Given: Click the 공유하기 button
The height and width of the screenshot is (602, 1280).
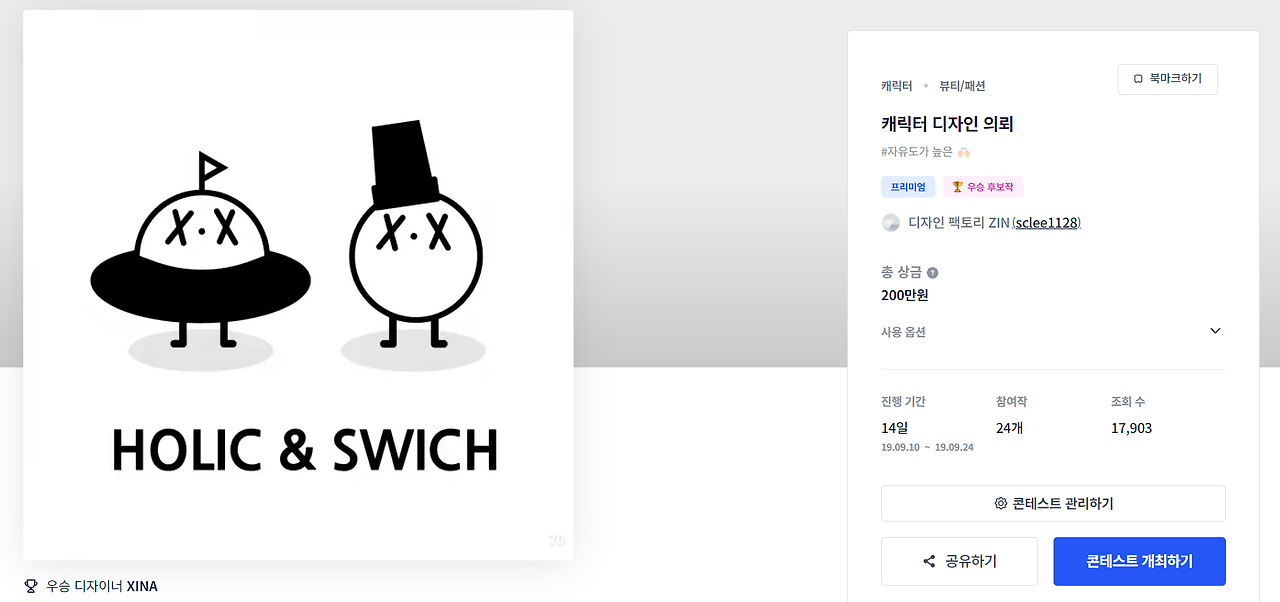Looking at the screenshot, I should pos(959,561).
